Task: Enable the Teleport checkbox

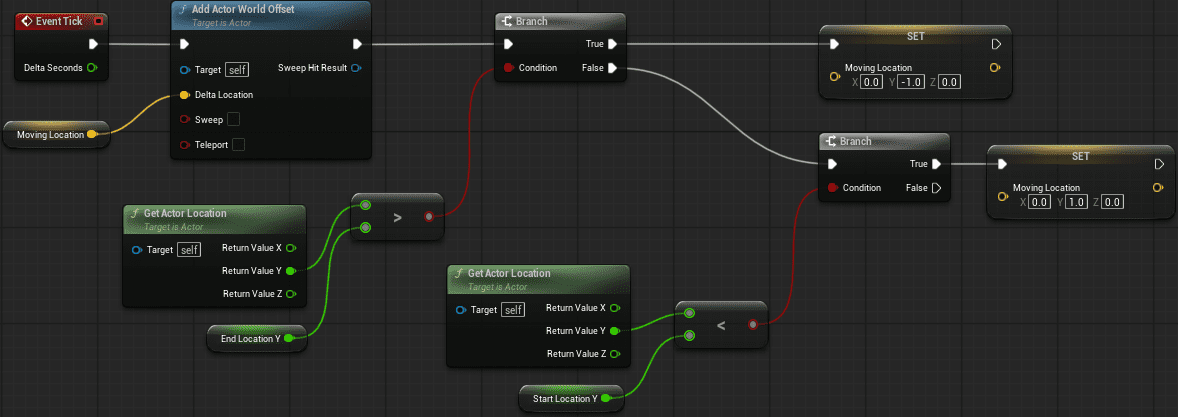Action: pyautogui.click(x=238, y=144)
